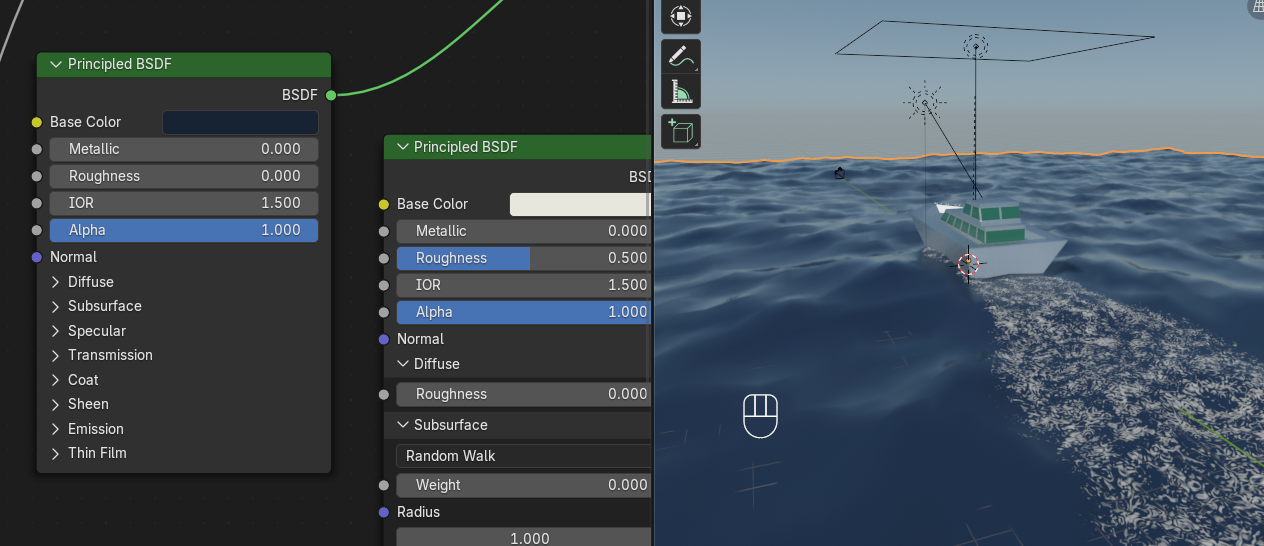The height and width of the screenshot is (546, 1264).
Task: Click the green BSDF output socket
Action: point(330,95)
